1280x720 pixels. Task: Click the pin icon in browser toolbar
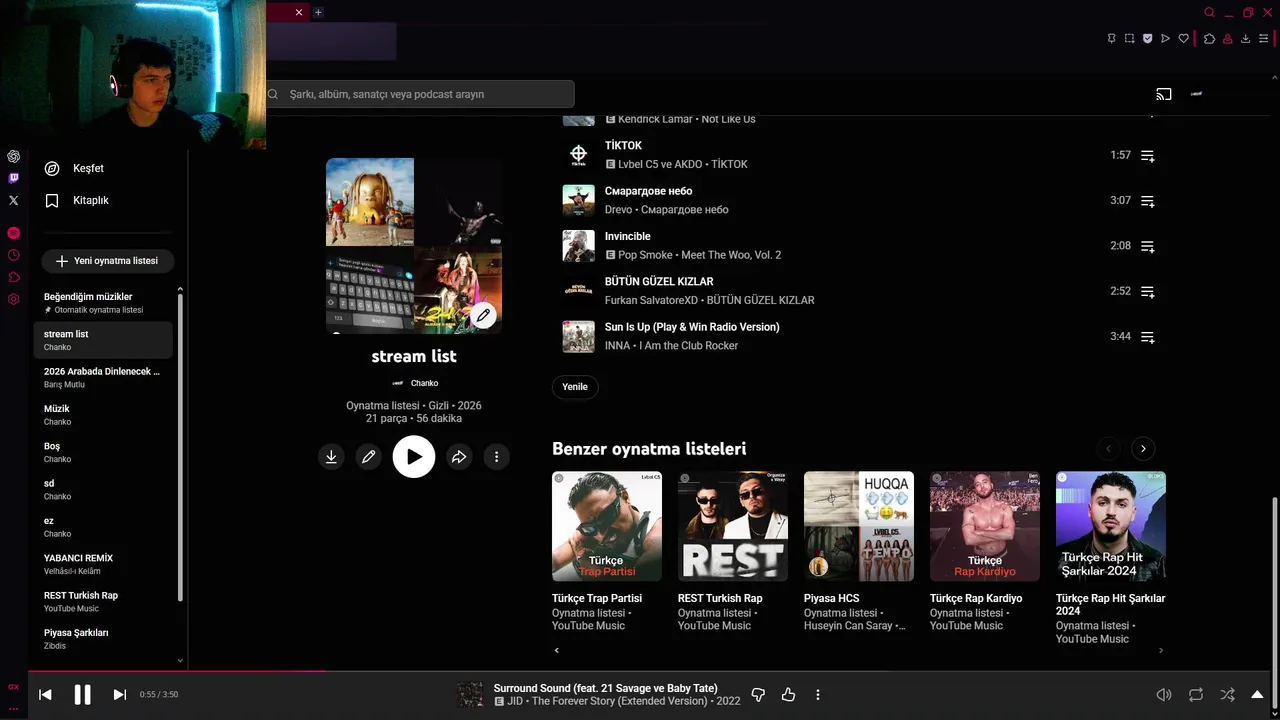click(1111, 39)
